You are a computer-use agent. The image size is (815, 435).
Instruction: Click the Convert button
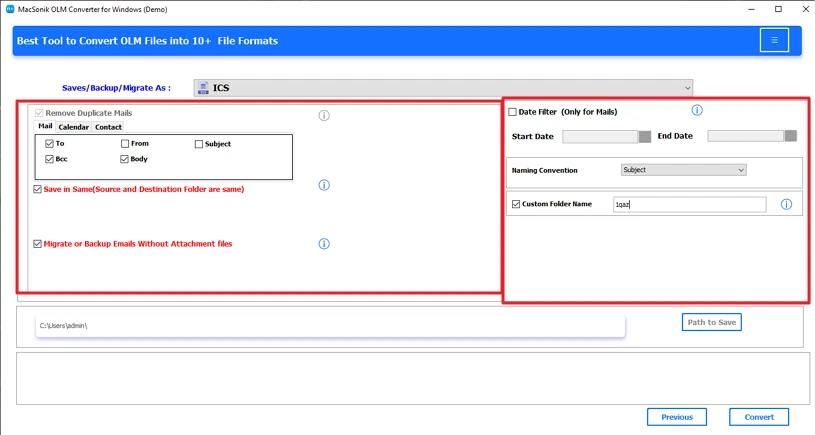(x=758, y=417)
